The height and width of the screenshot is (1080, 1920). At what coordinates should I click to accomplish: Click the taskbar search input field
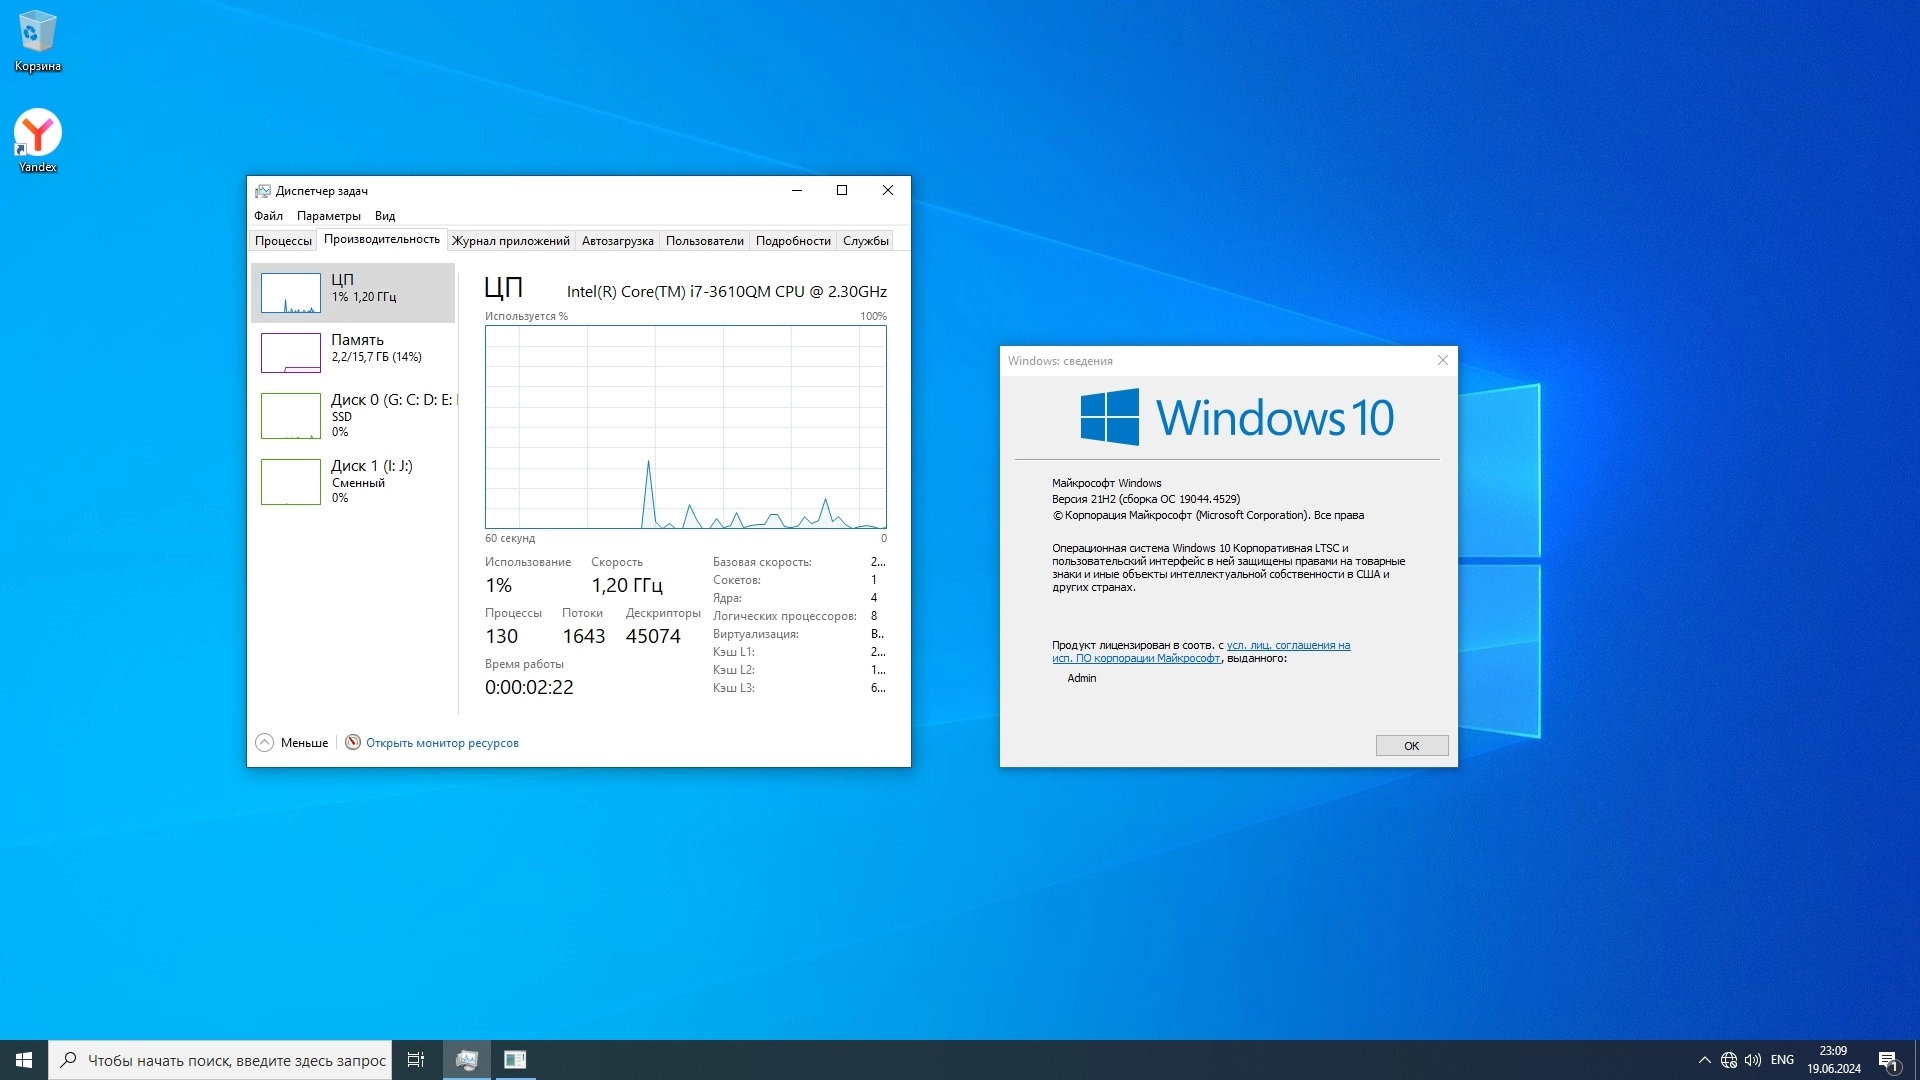point(236,1060)
